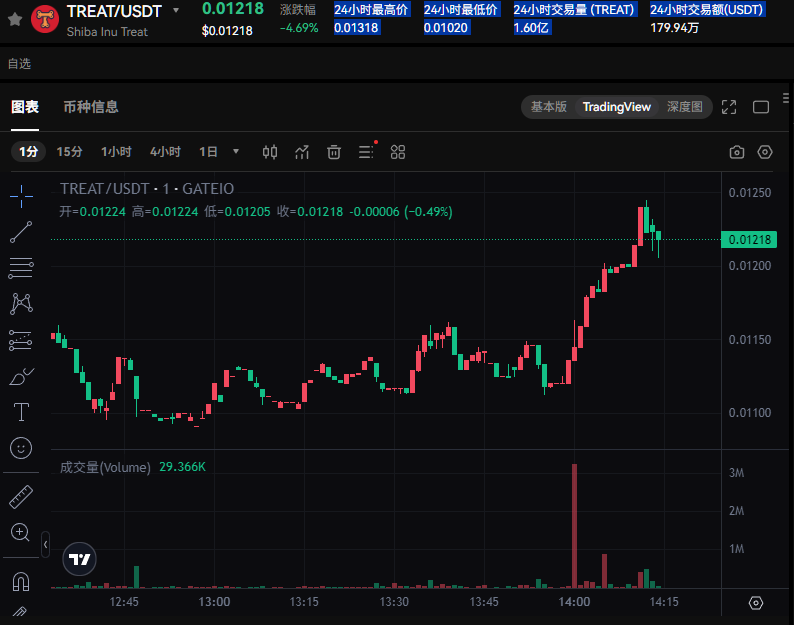Open time axis settings gear at bottom right

pos(756,603)
